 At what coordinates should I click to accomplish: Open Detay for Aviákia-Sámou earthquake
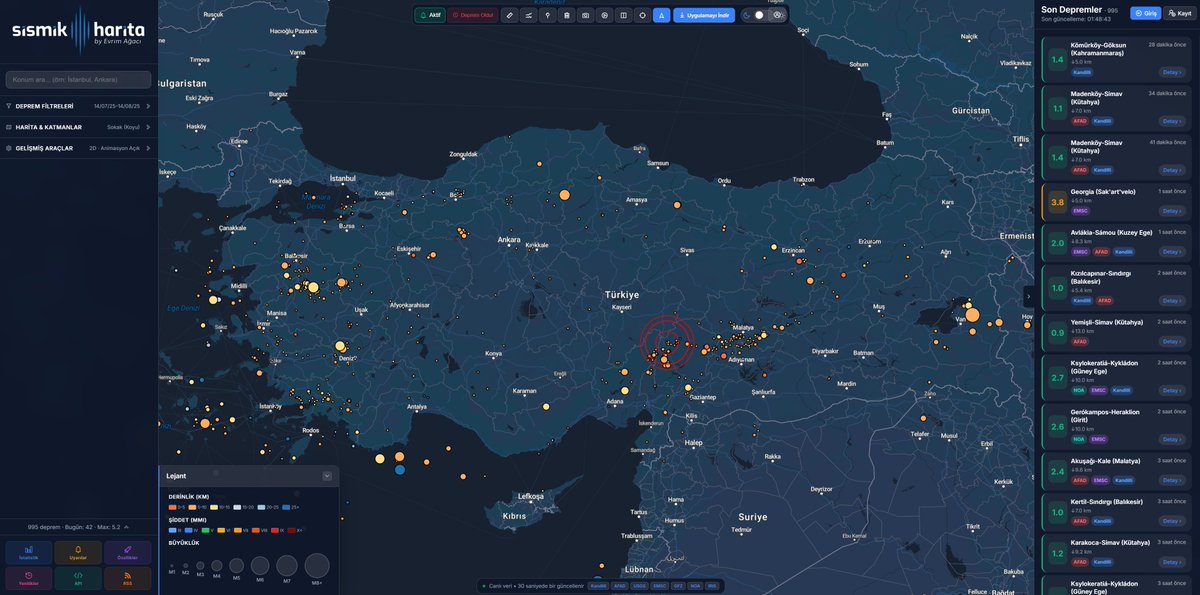pyautogui.click(x=1172, y=252)
